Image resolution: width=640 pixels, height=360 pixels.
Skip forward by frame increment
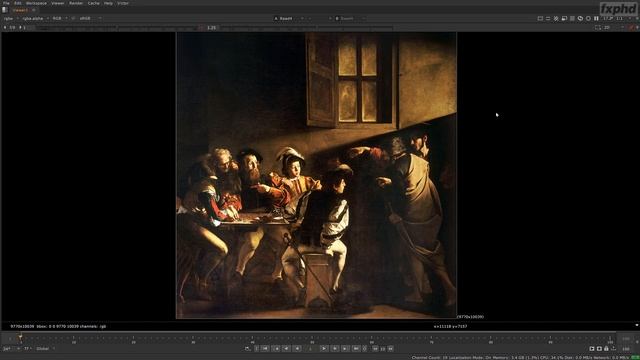click(x=391, y=349)
